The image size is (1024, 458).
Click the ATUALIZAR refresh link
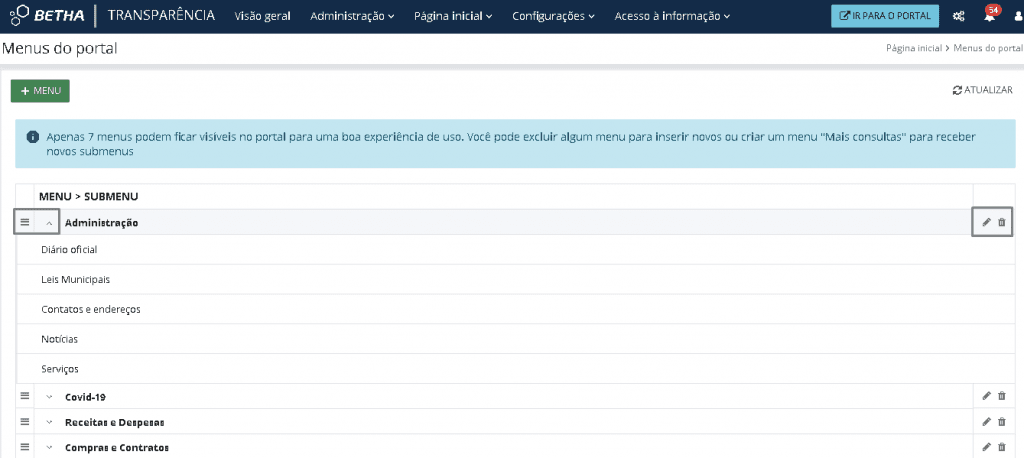click(x=982, y=90)
